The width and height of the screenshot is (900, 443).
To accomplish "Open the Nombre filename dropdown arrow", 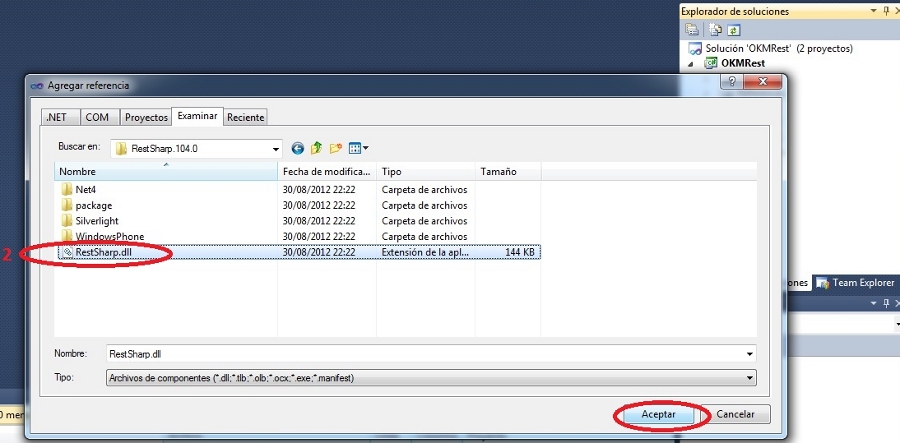I will point(749,354).
